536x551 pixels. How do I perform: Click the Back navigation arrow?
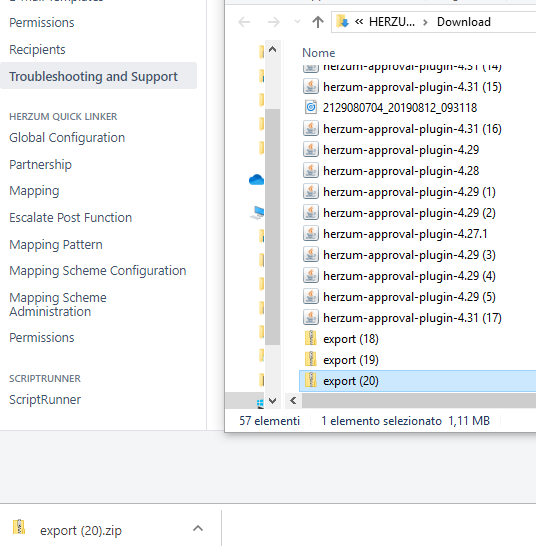pos(244,22)
